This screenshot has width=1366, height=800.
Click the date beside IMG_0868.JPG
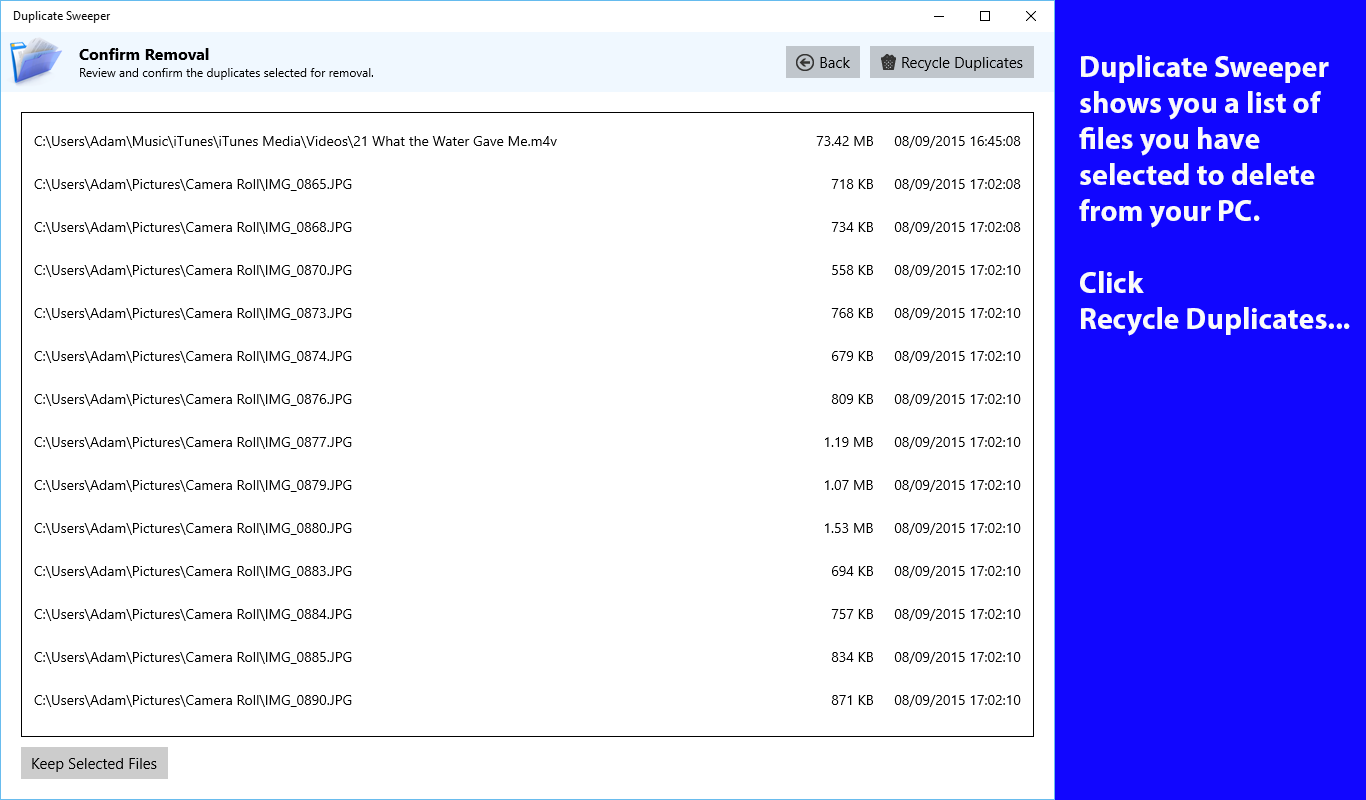[957, 228]
